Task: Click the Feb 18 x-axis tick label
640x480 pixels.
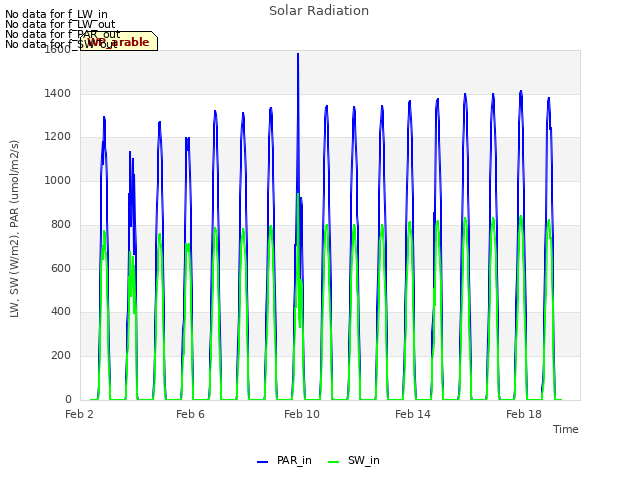Action: [524, 414]
